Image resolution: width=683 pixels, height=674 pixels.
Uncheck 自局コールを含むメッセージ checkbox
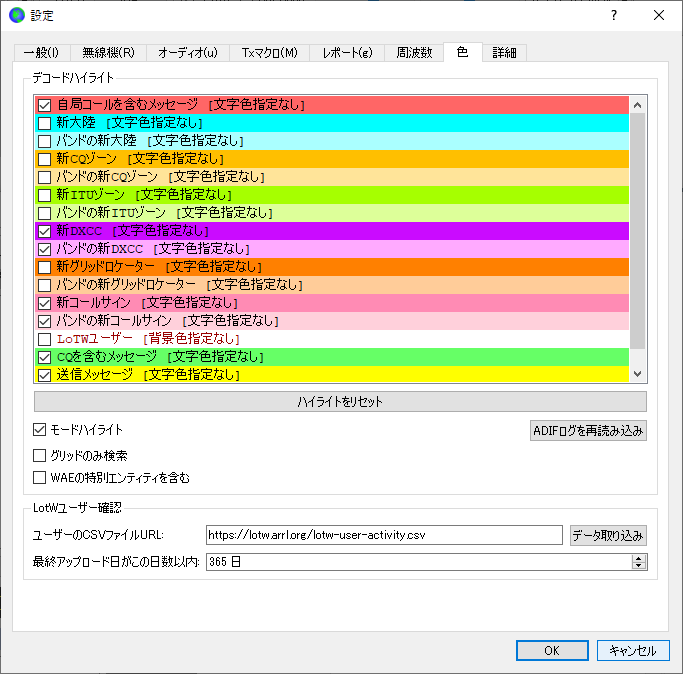(x=44, y=105)
